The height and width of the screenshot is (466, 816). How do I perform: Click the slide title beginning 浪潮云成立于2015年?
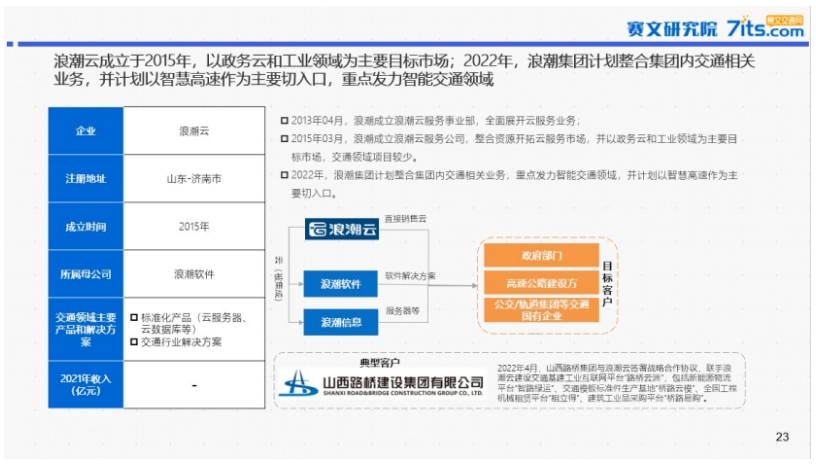pos(404,70)
